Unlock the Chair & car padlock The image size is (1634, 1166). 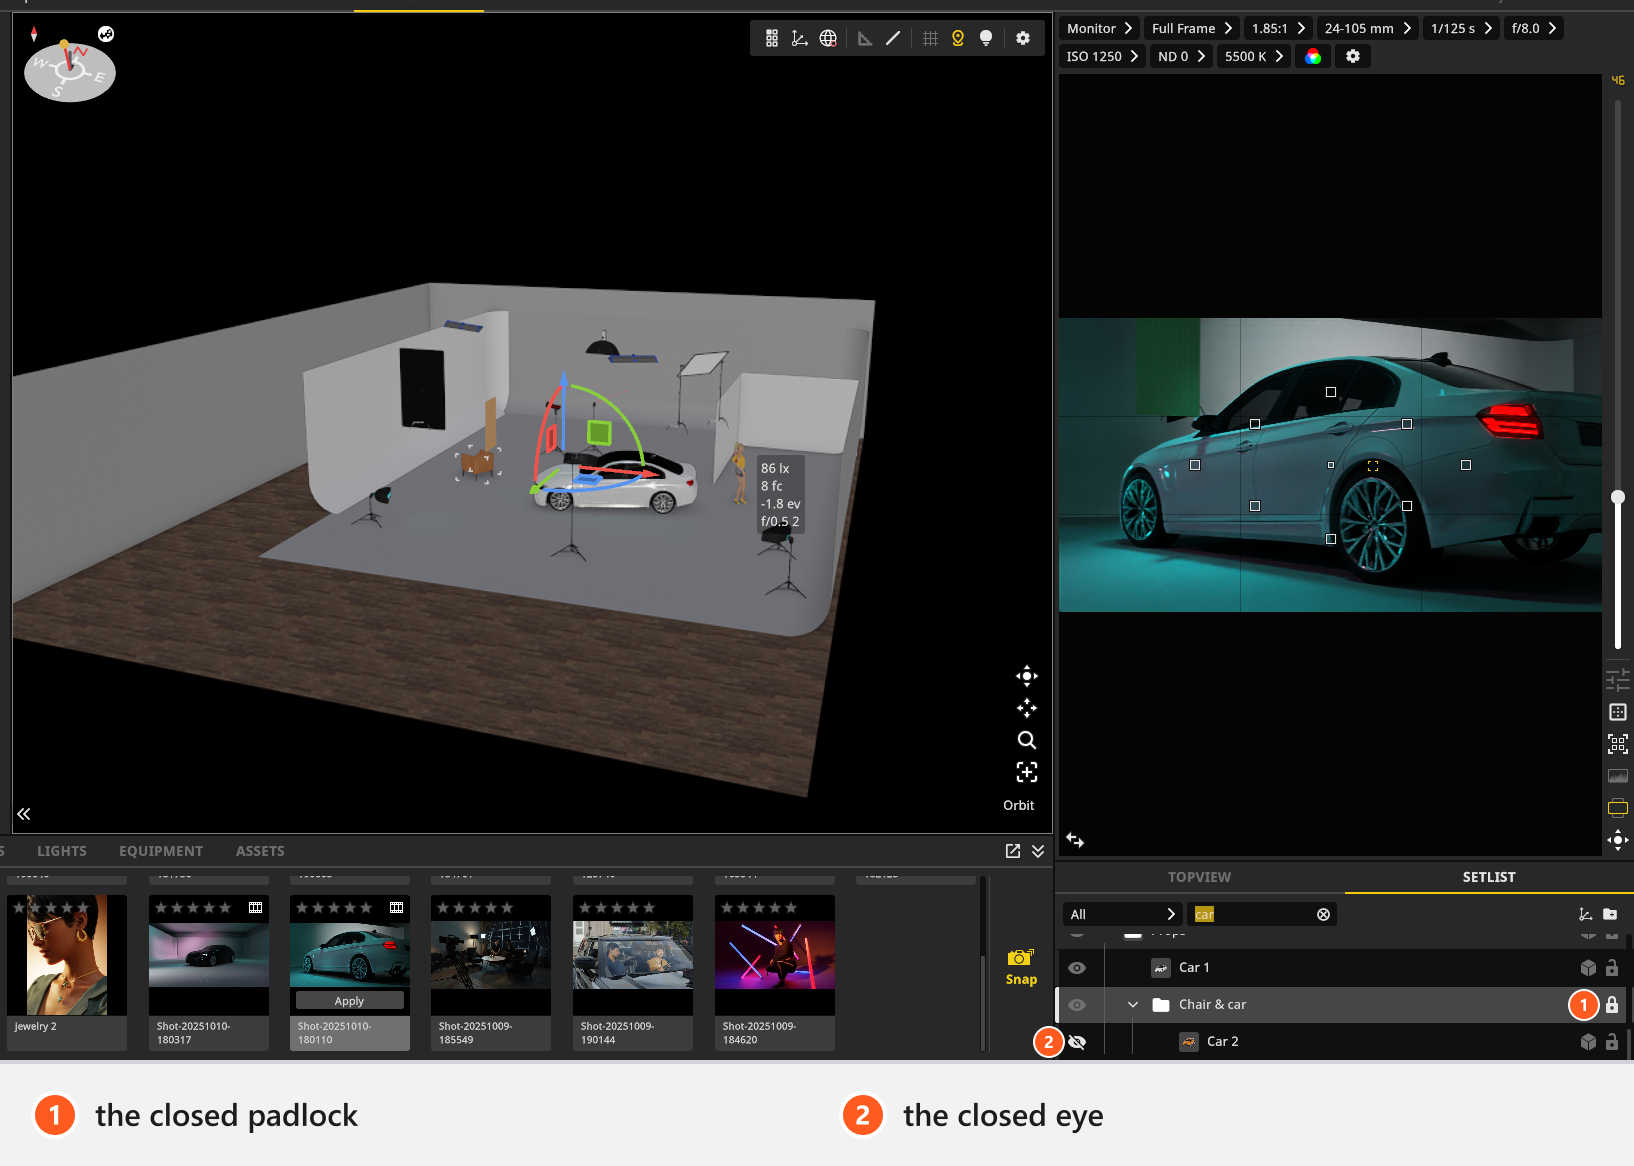coord(1612,1005)
